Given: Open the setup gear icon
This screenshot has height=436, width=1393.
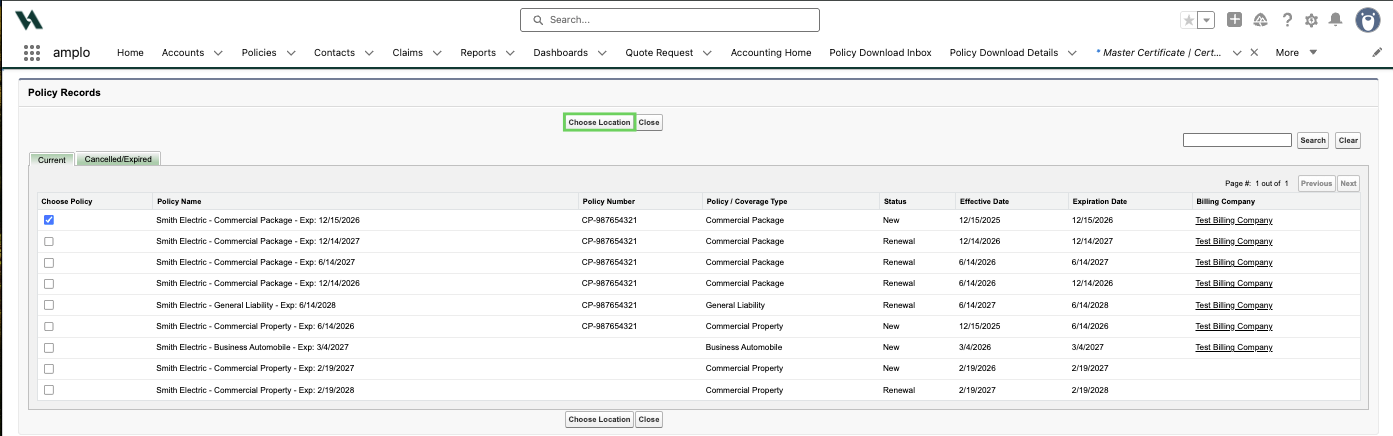Looking at the screenshot, I should point(1311,20).
